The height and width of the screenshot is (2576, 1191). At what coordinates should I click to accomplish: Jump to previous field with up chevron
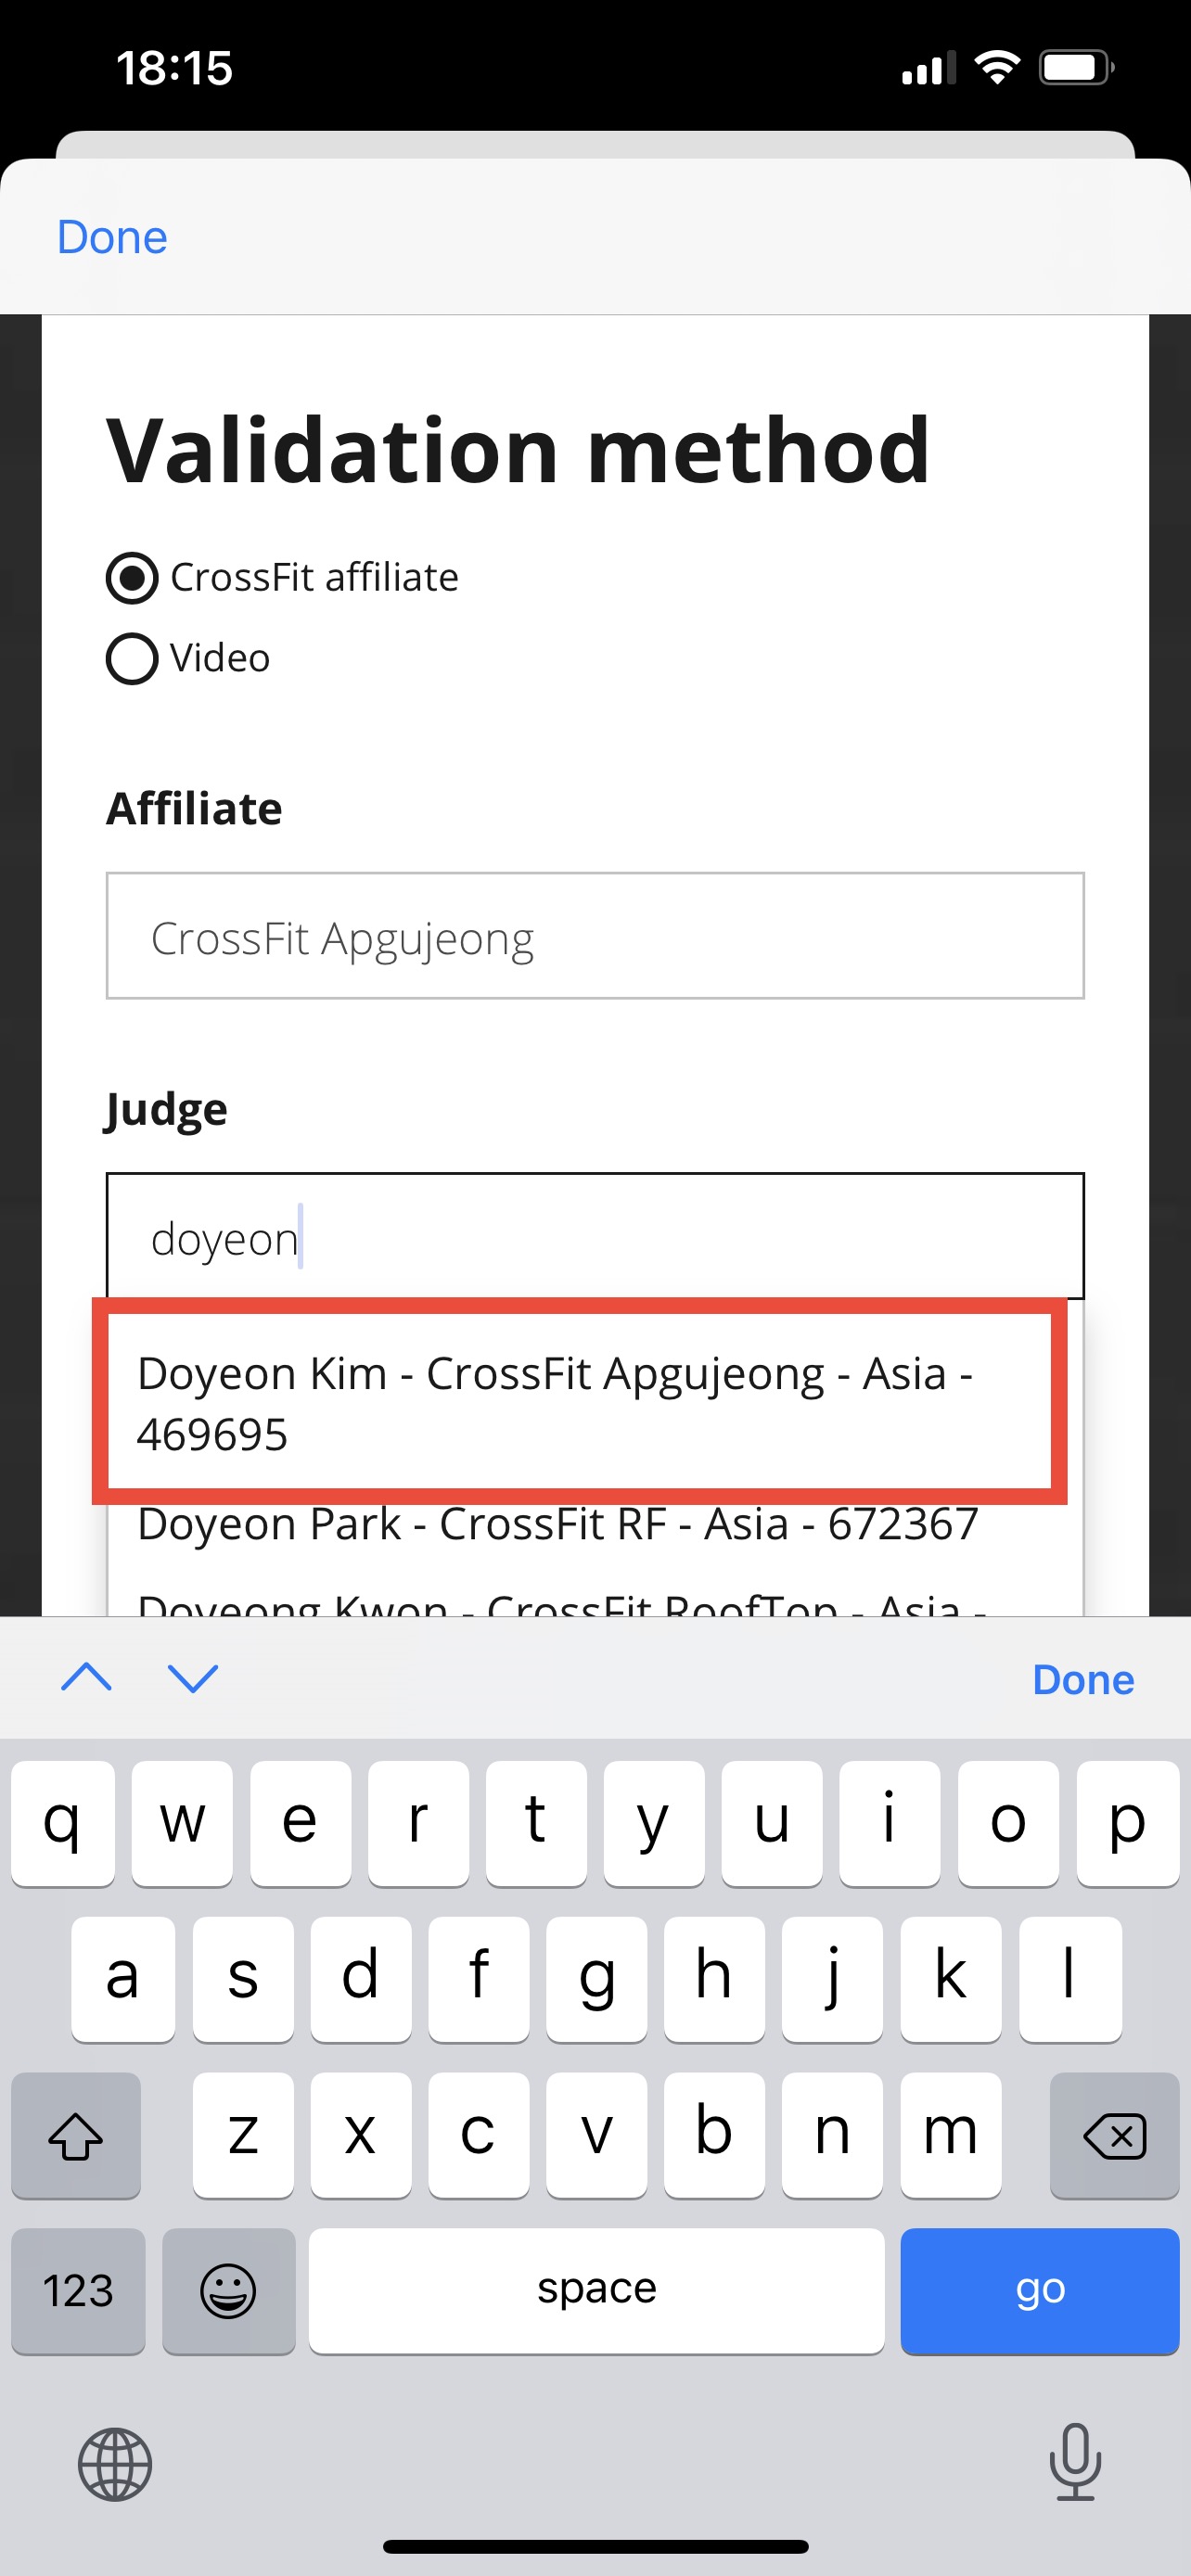tap(86, 1677)
